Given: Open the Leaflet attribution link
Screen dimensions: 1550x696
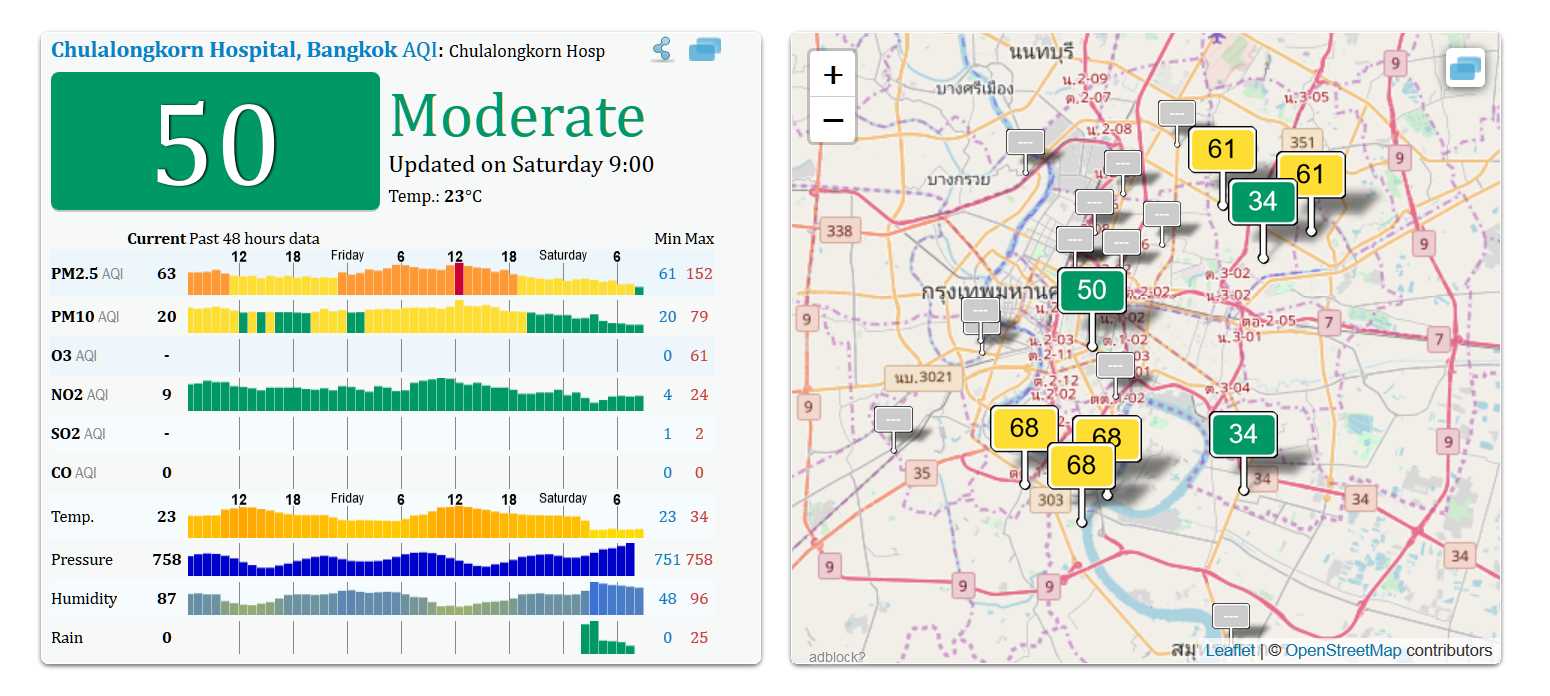Looking at the screenshot, I should 1229,651.
